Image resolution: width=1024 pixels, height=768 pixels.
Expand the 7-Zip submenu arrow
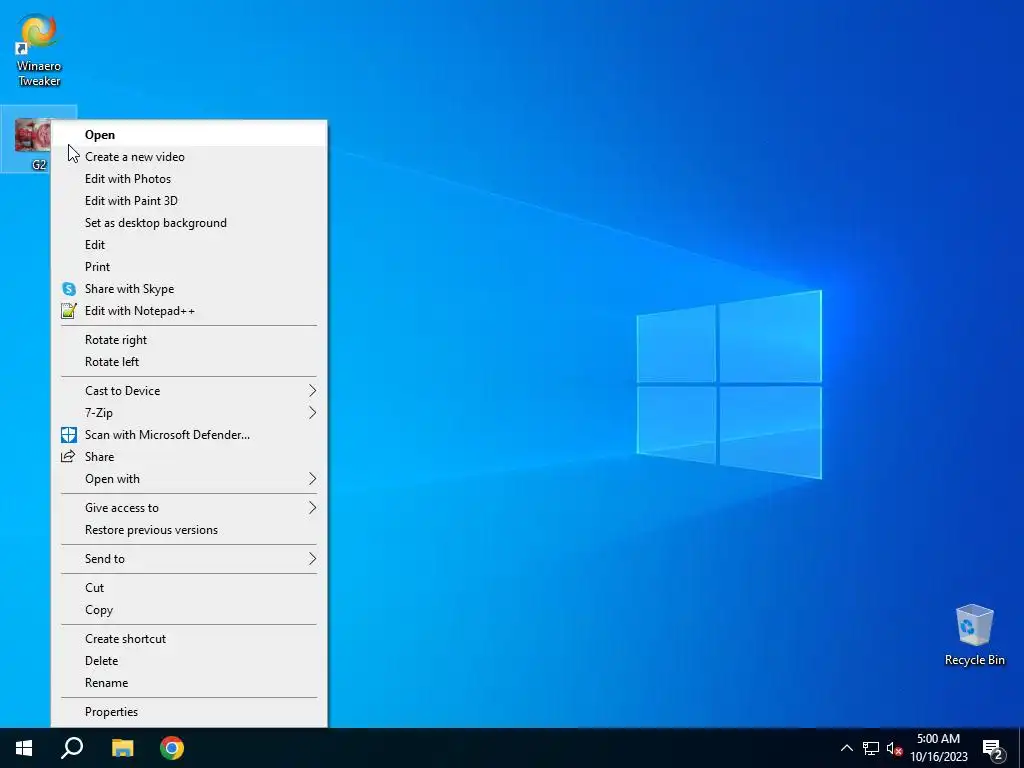[x=312, y=413]
